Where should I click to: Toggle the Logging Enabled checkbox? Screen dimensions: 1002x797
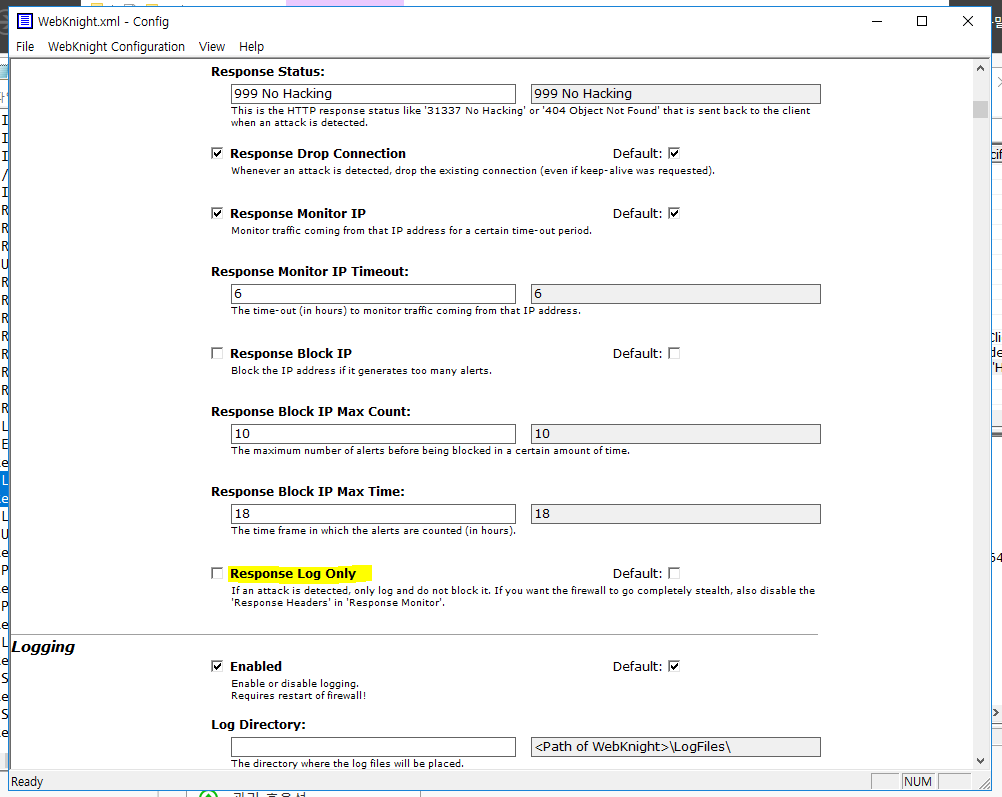tap(217, 666)
